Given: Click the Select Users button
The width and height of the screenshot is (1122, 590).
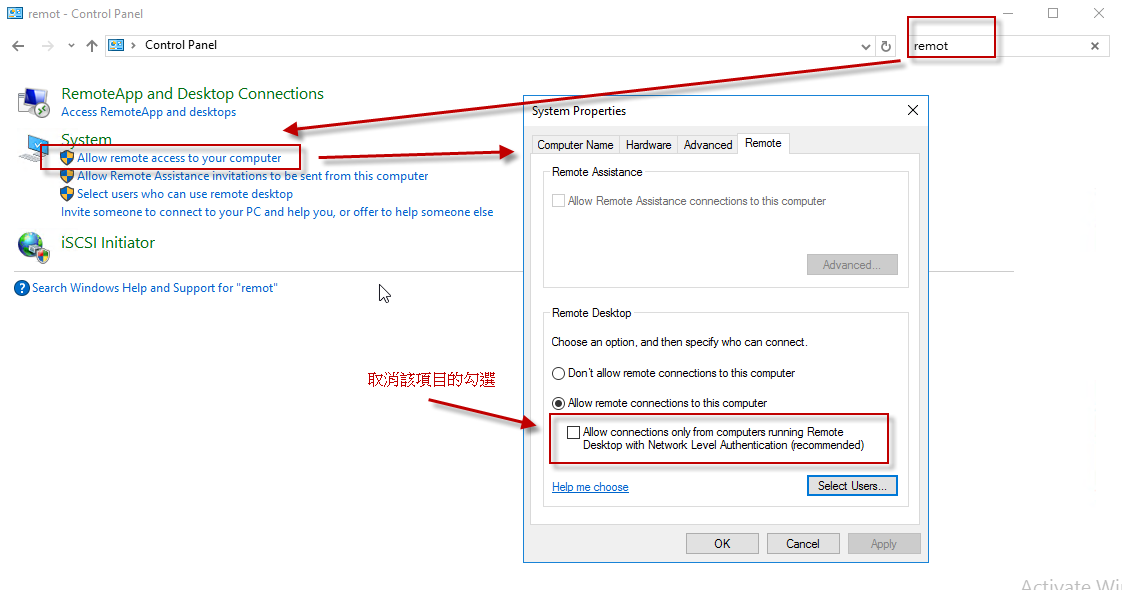Looking at the screenshot, I should click(x=851, y=486).
